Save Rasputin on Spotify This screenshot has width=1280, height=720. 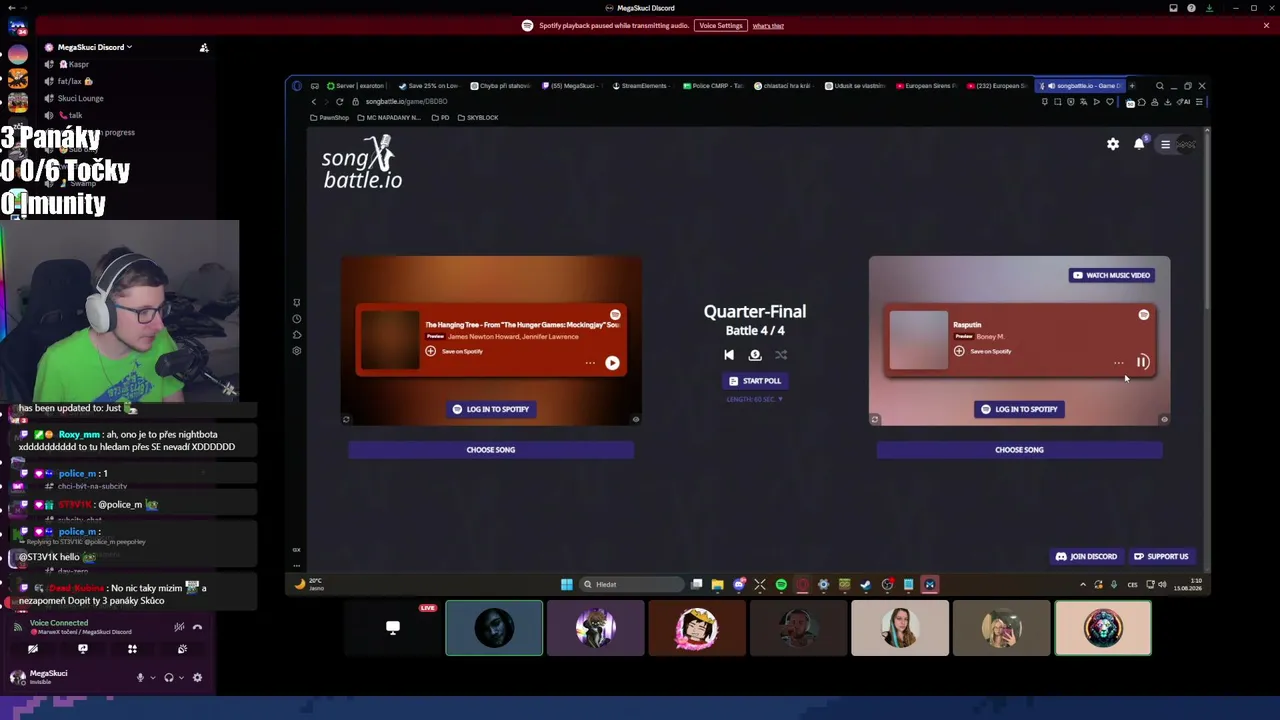tap(983, 351)
